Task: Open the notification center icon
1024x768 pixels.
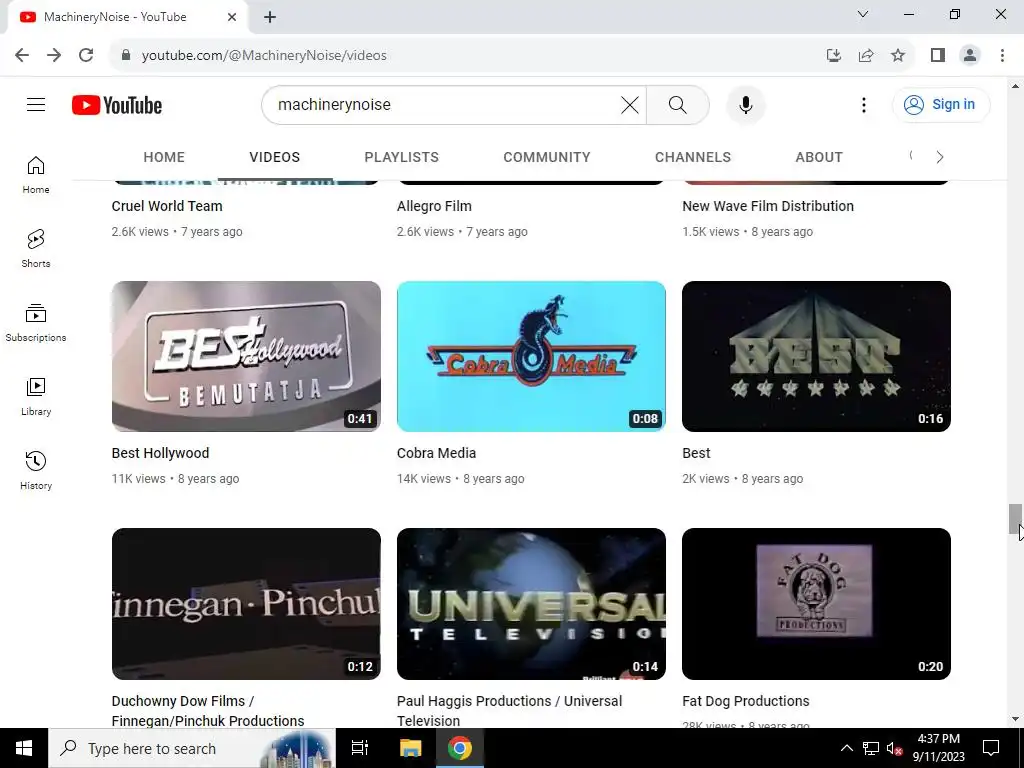Action: pos(991,748)
